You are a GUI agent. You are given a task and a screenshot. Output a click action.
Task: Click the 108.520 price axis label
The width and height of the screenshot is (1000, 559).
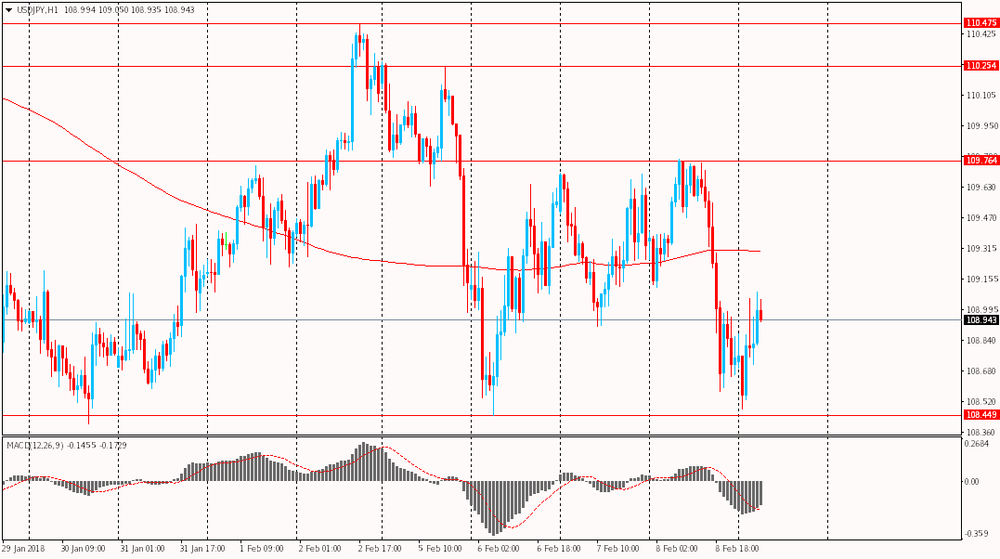[x=982, y=402]
